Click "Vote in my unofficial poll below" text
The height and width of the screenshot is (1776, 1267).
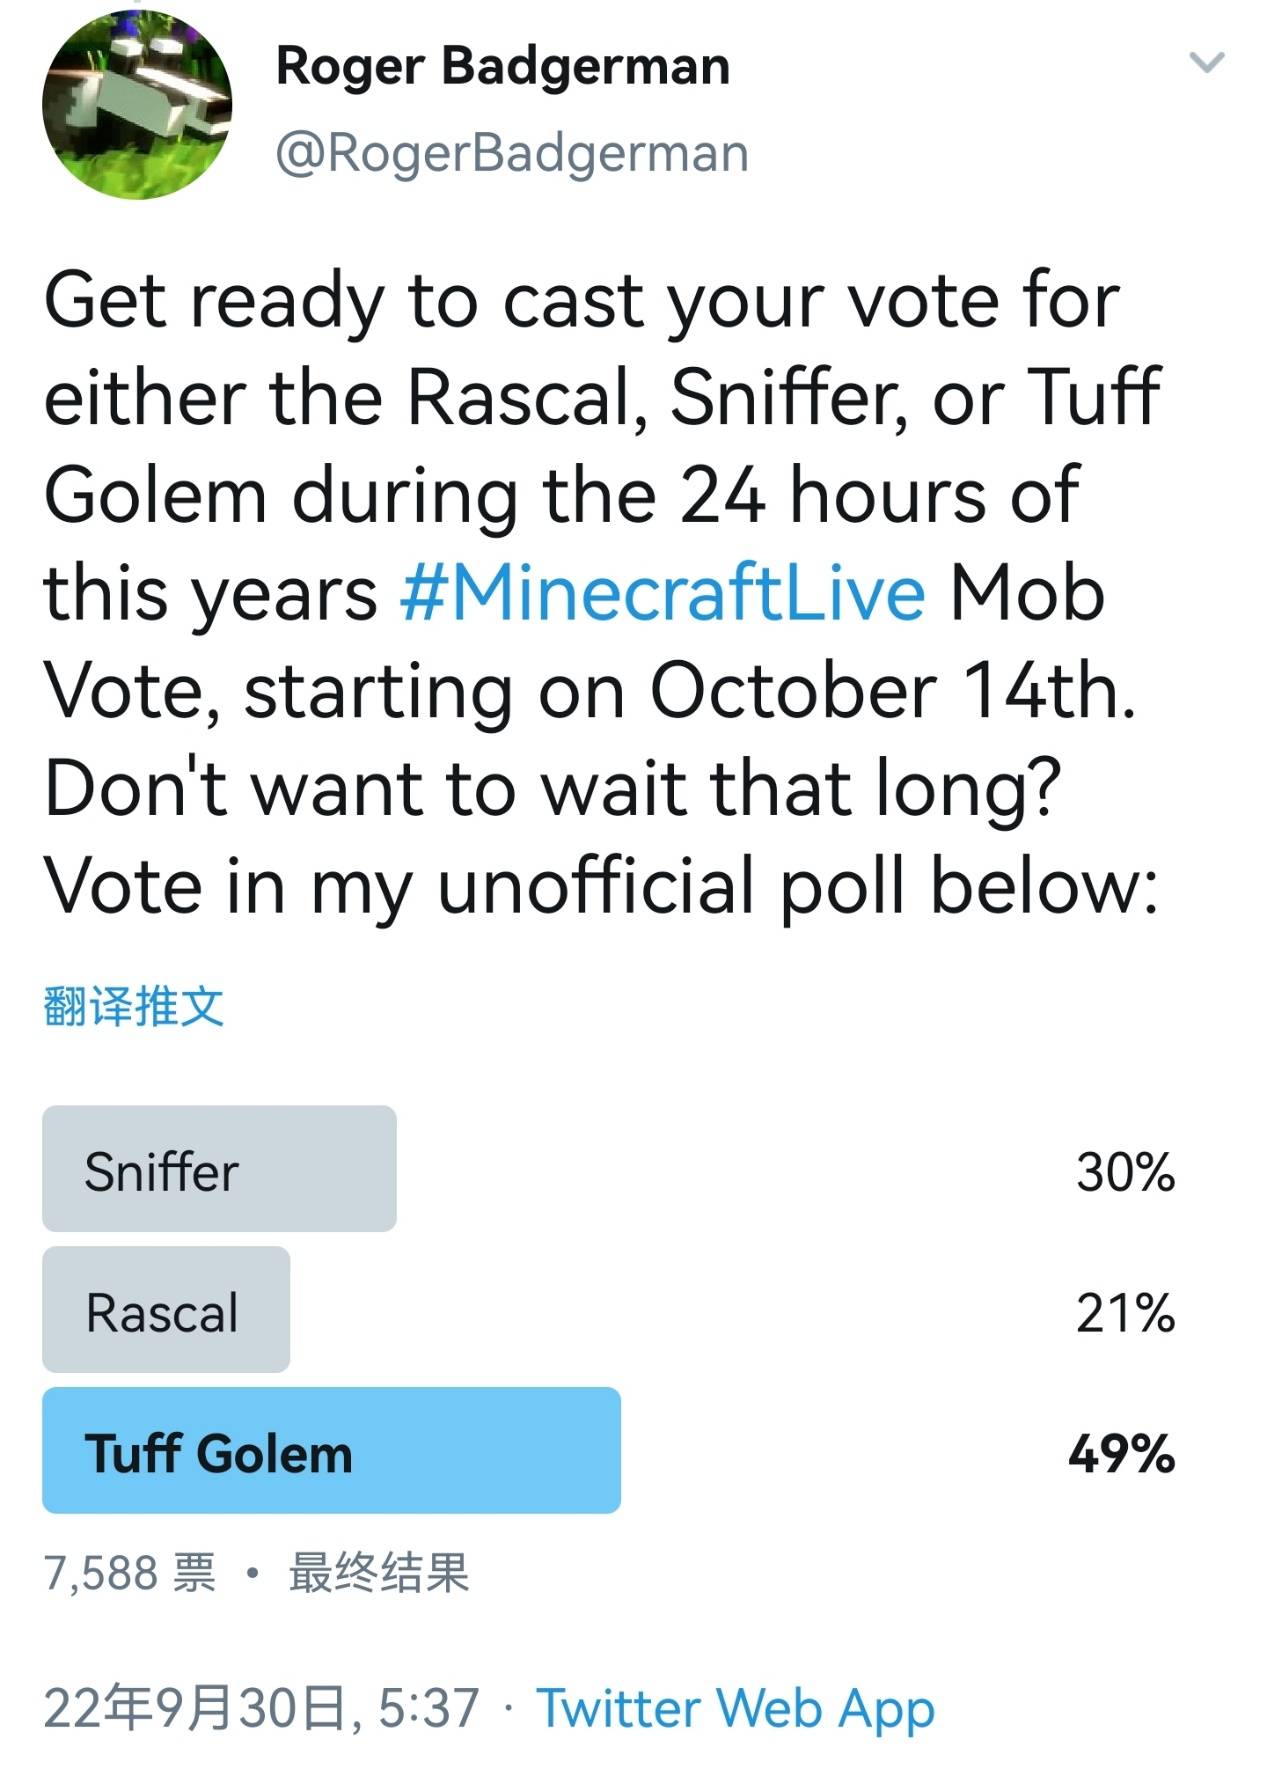(x=600, y=886)
